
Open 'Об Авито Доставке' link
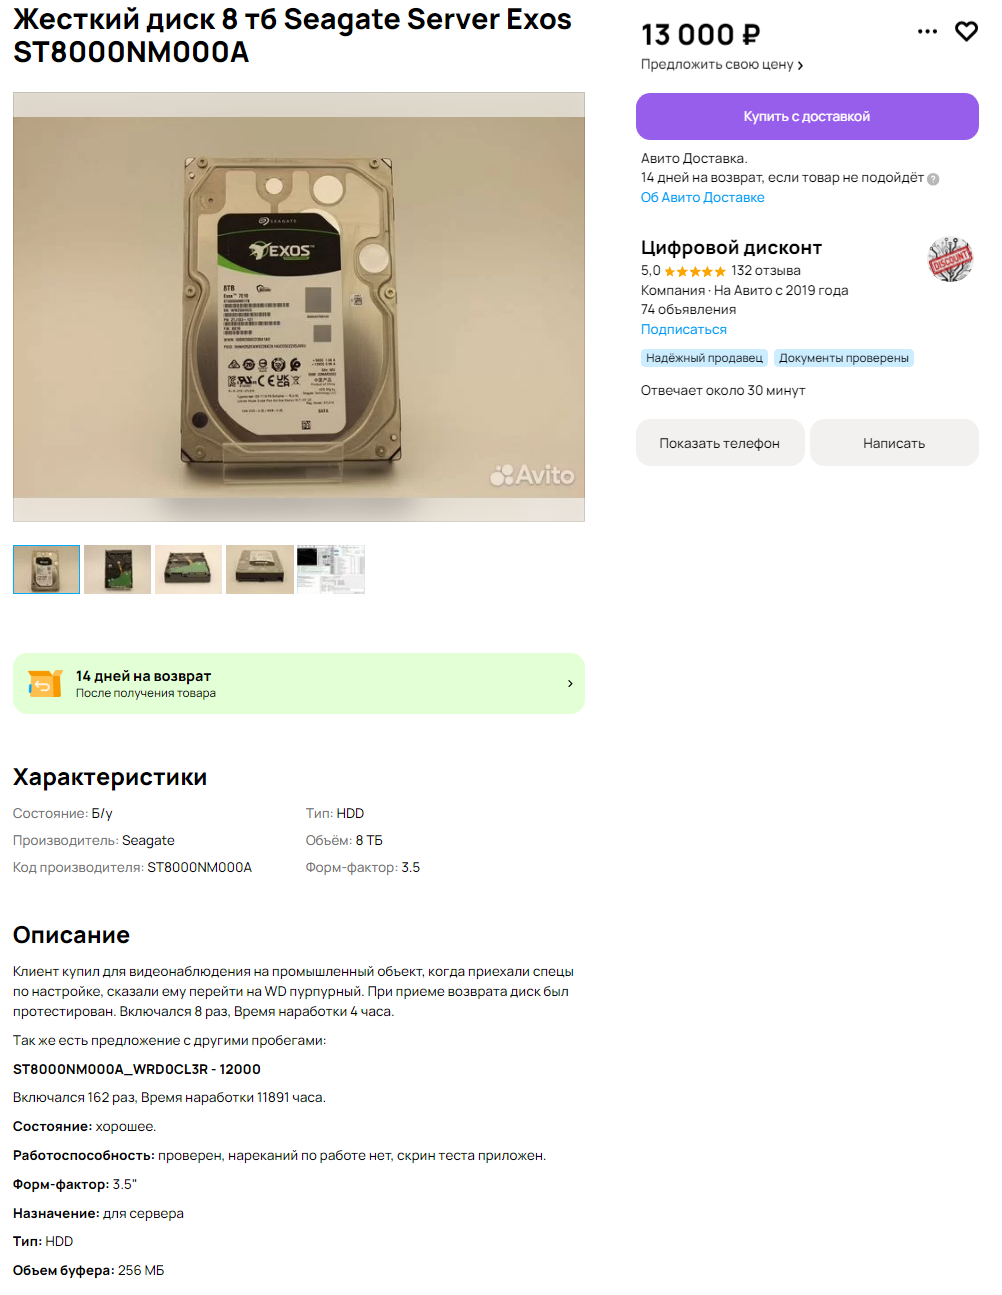pos(702,197)
